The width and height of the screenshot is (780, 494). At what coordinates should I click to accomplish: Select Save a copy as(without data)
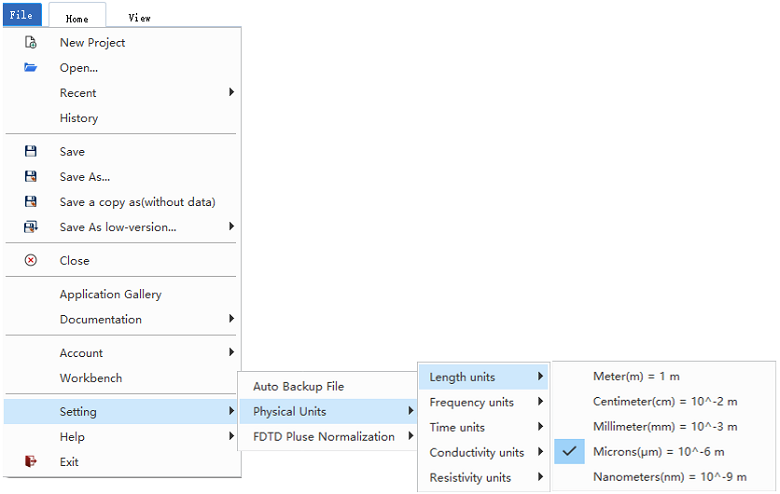(122, 202)
